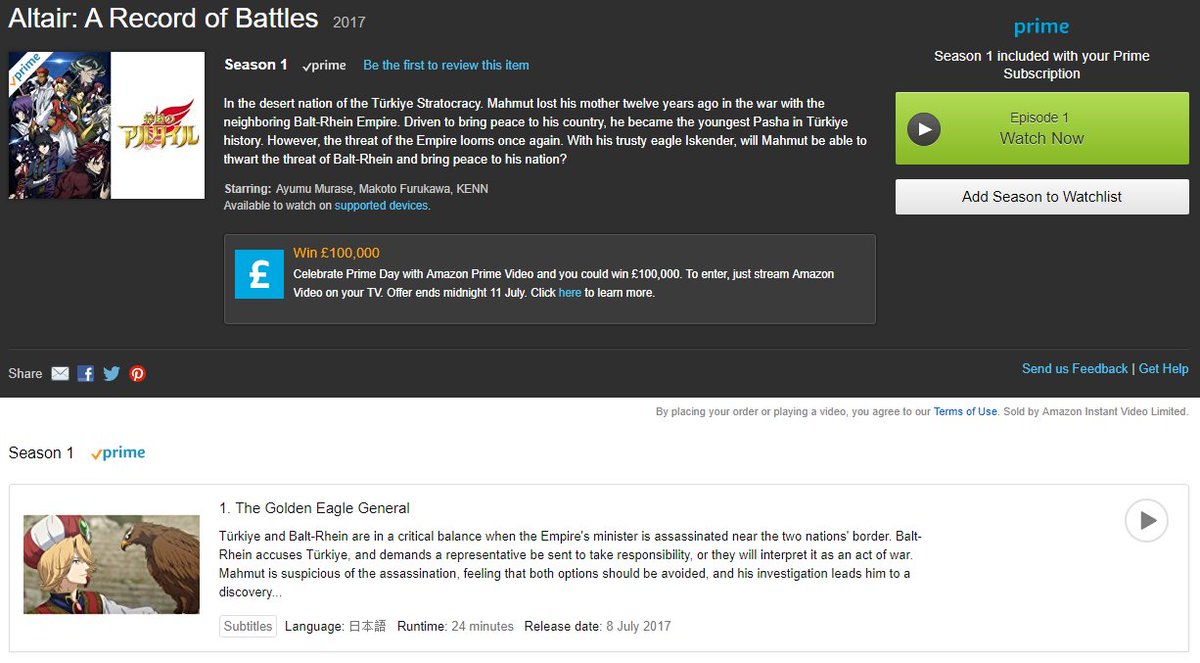Click the Altair series cover art
This screenshot has width=1200, height=663.
[106, 125]
